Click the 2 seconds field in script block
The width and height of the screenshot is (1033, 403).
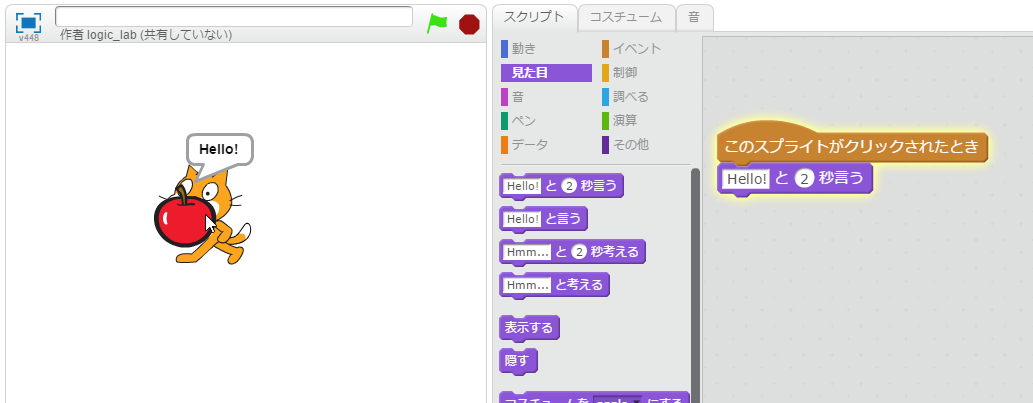tap(803, 178)
